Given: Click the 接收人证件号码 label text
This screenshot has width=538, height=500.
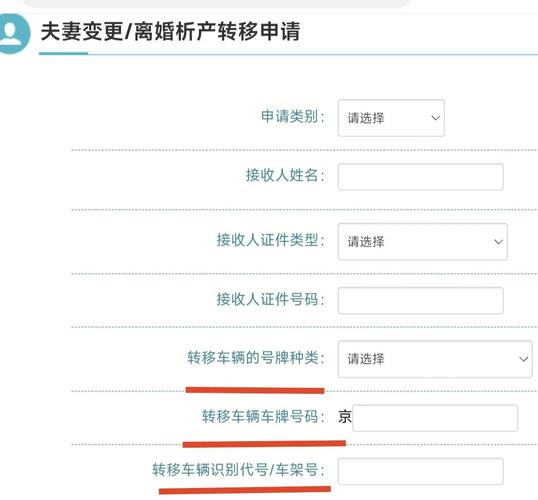Looking at the screenshot, I should (x=270, y=299).
